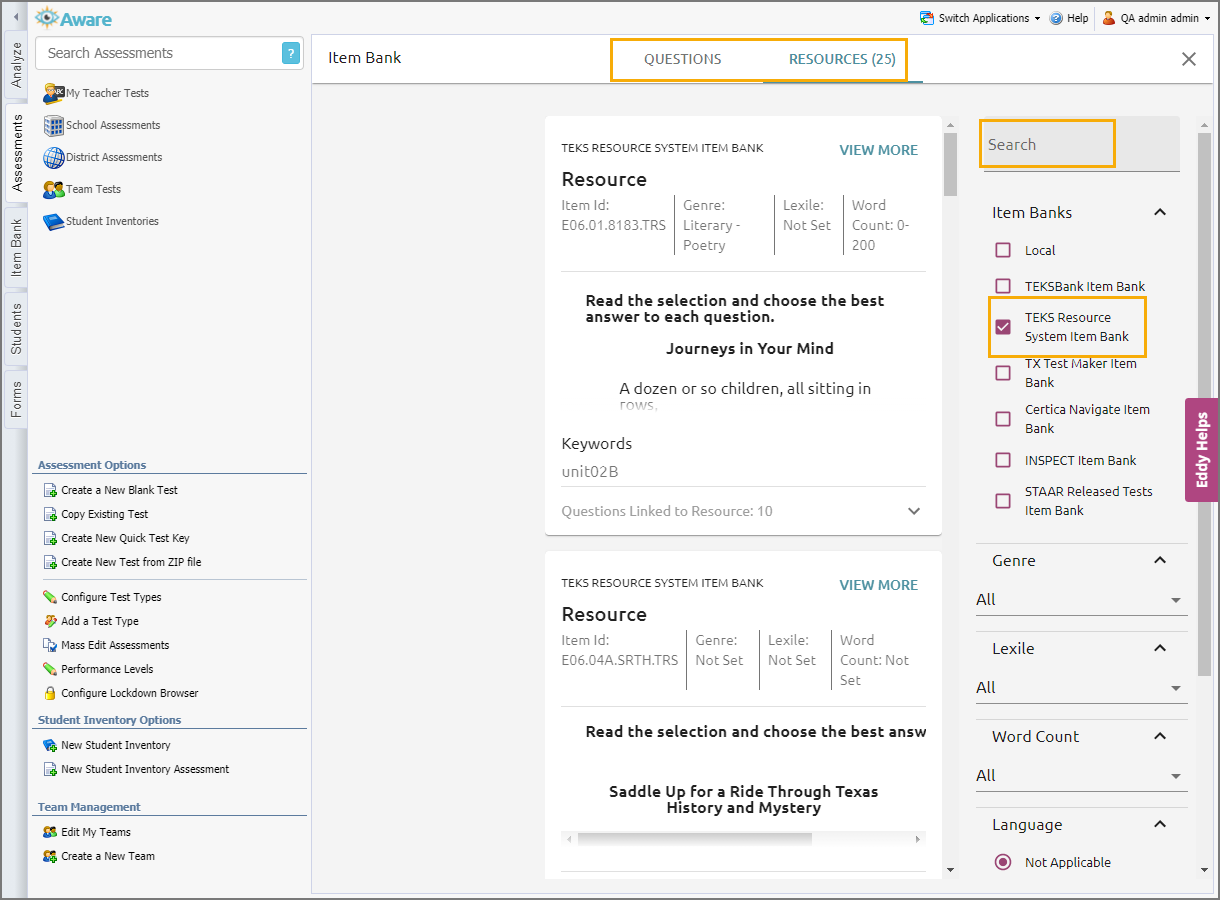Open the Word Count All dropdown

pos(1082,776)
